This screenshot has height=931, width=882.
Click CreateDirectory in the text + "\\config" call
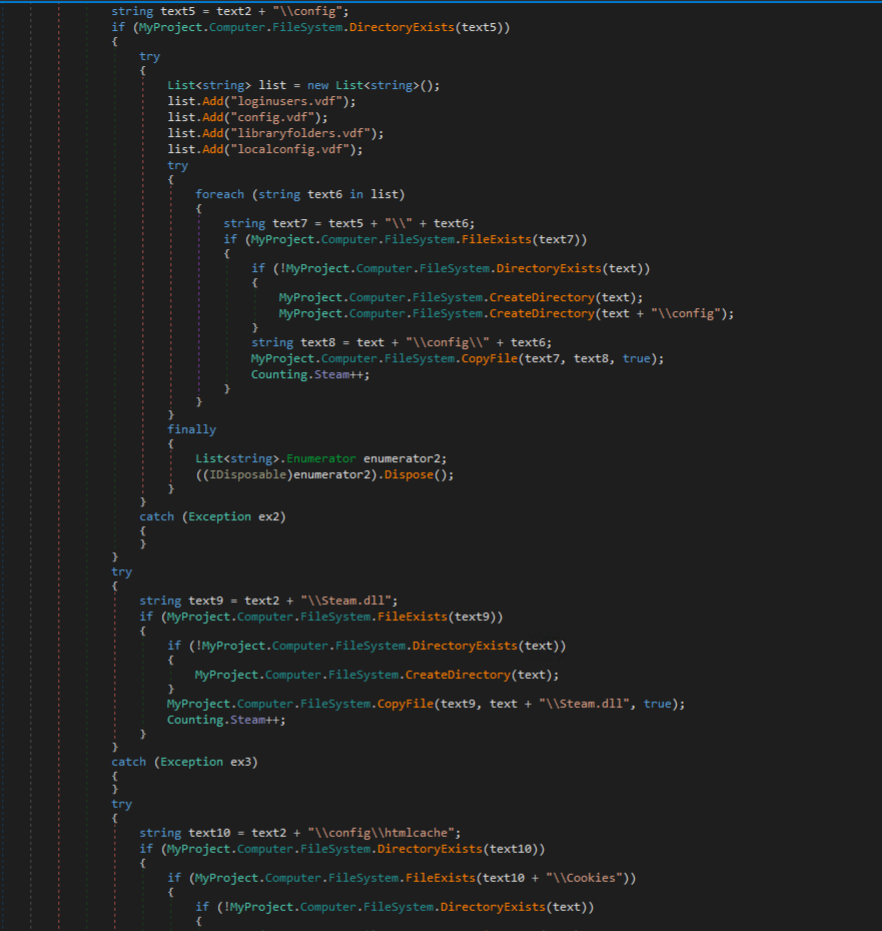[542, 314]
